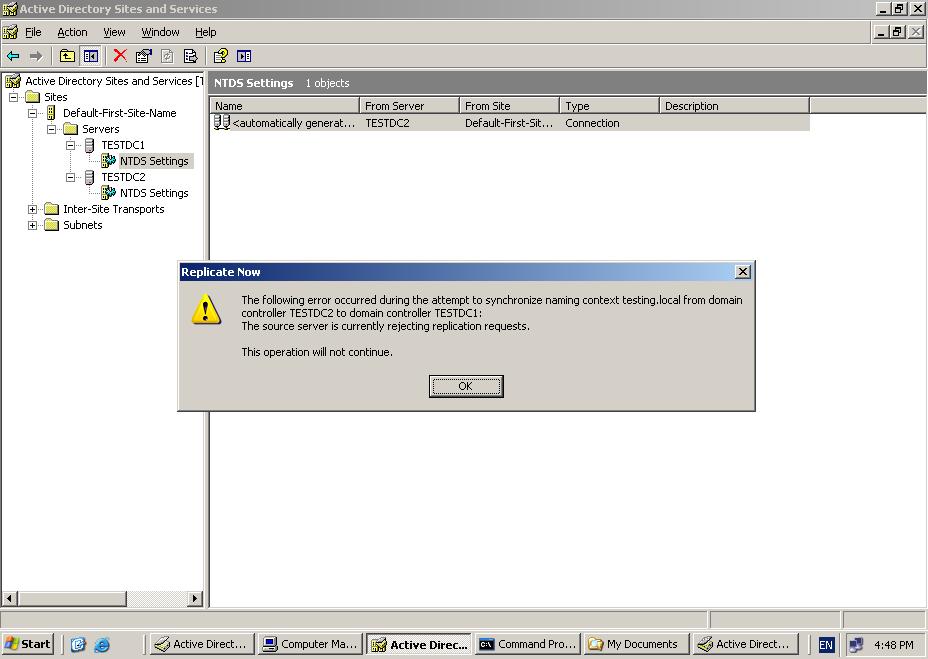Click the connection object icon in the list

pyautogui.click(x=222, y=123)
